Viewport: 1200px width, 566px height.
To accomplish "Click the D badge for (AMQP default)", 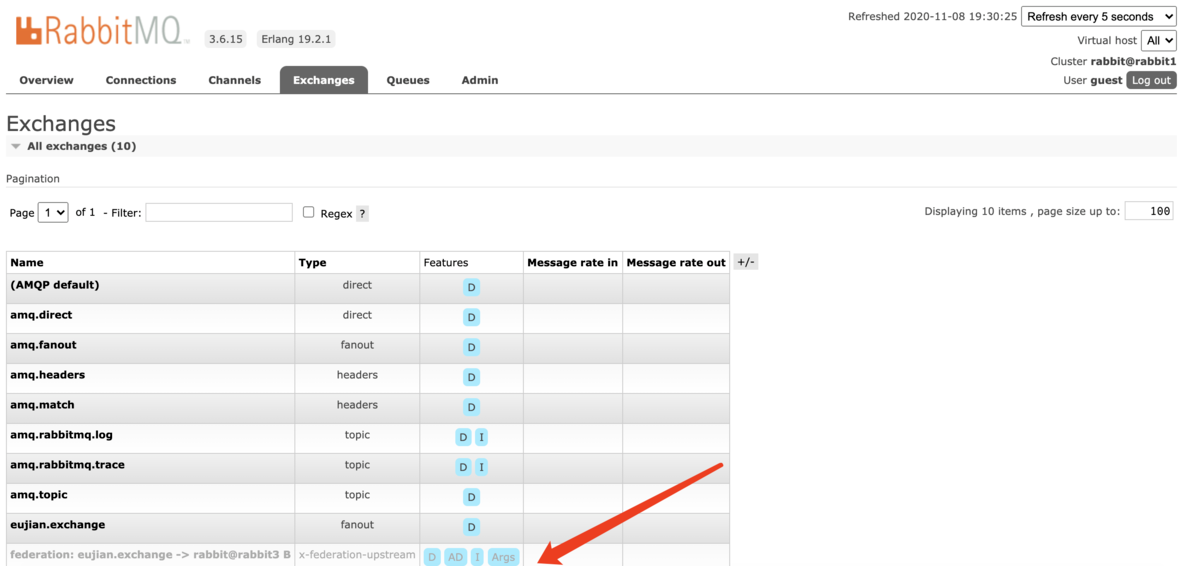I will coord(471,287).
